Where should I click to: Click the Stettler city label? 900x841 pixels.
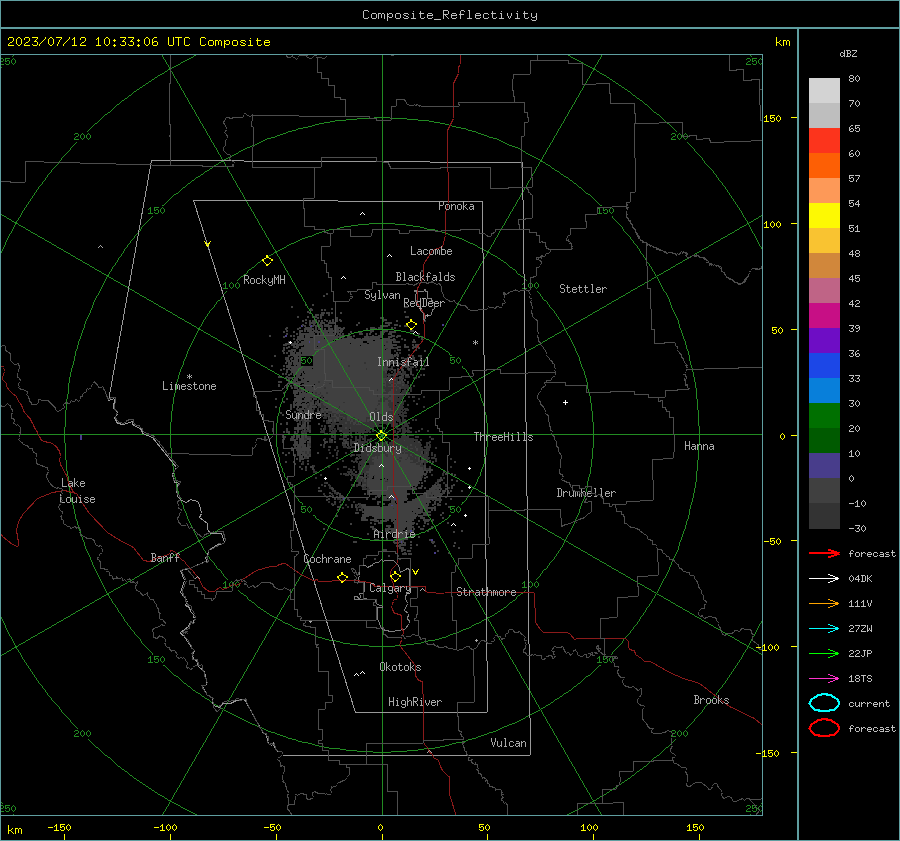[583, 289]
